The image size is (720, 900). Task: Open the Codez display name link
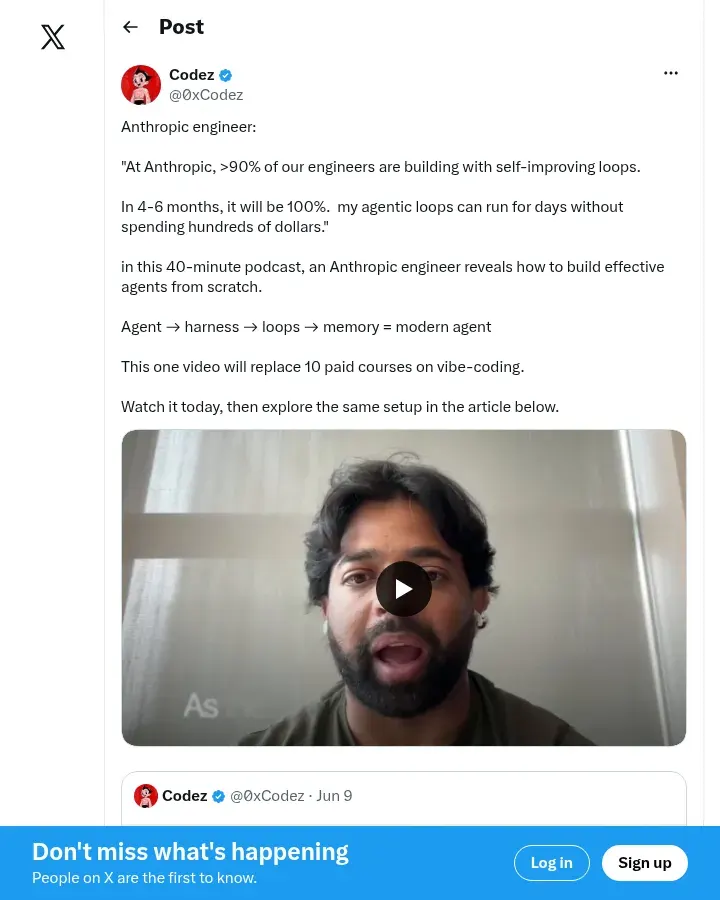tap(192, 75)
